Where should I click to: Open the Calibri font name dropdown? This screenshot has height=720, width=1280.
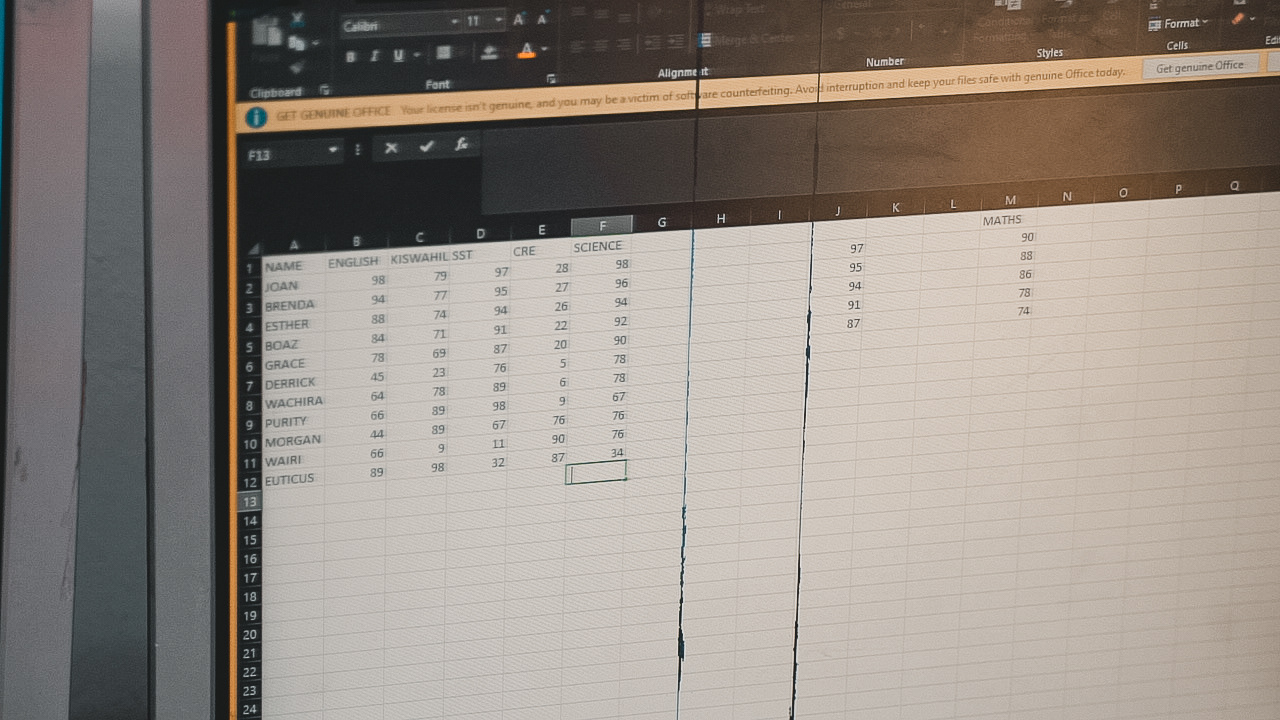(x=454, y=22)
